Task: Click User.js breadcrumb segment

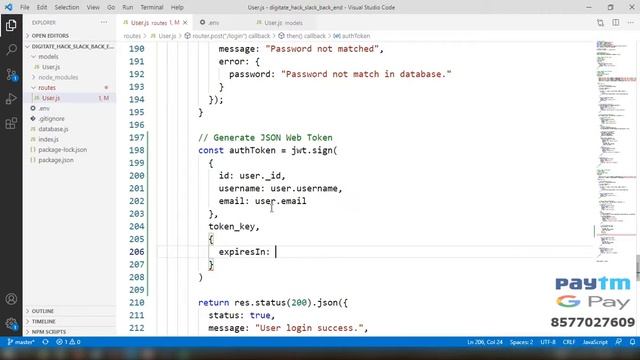Action: pos(164,36)
